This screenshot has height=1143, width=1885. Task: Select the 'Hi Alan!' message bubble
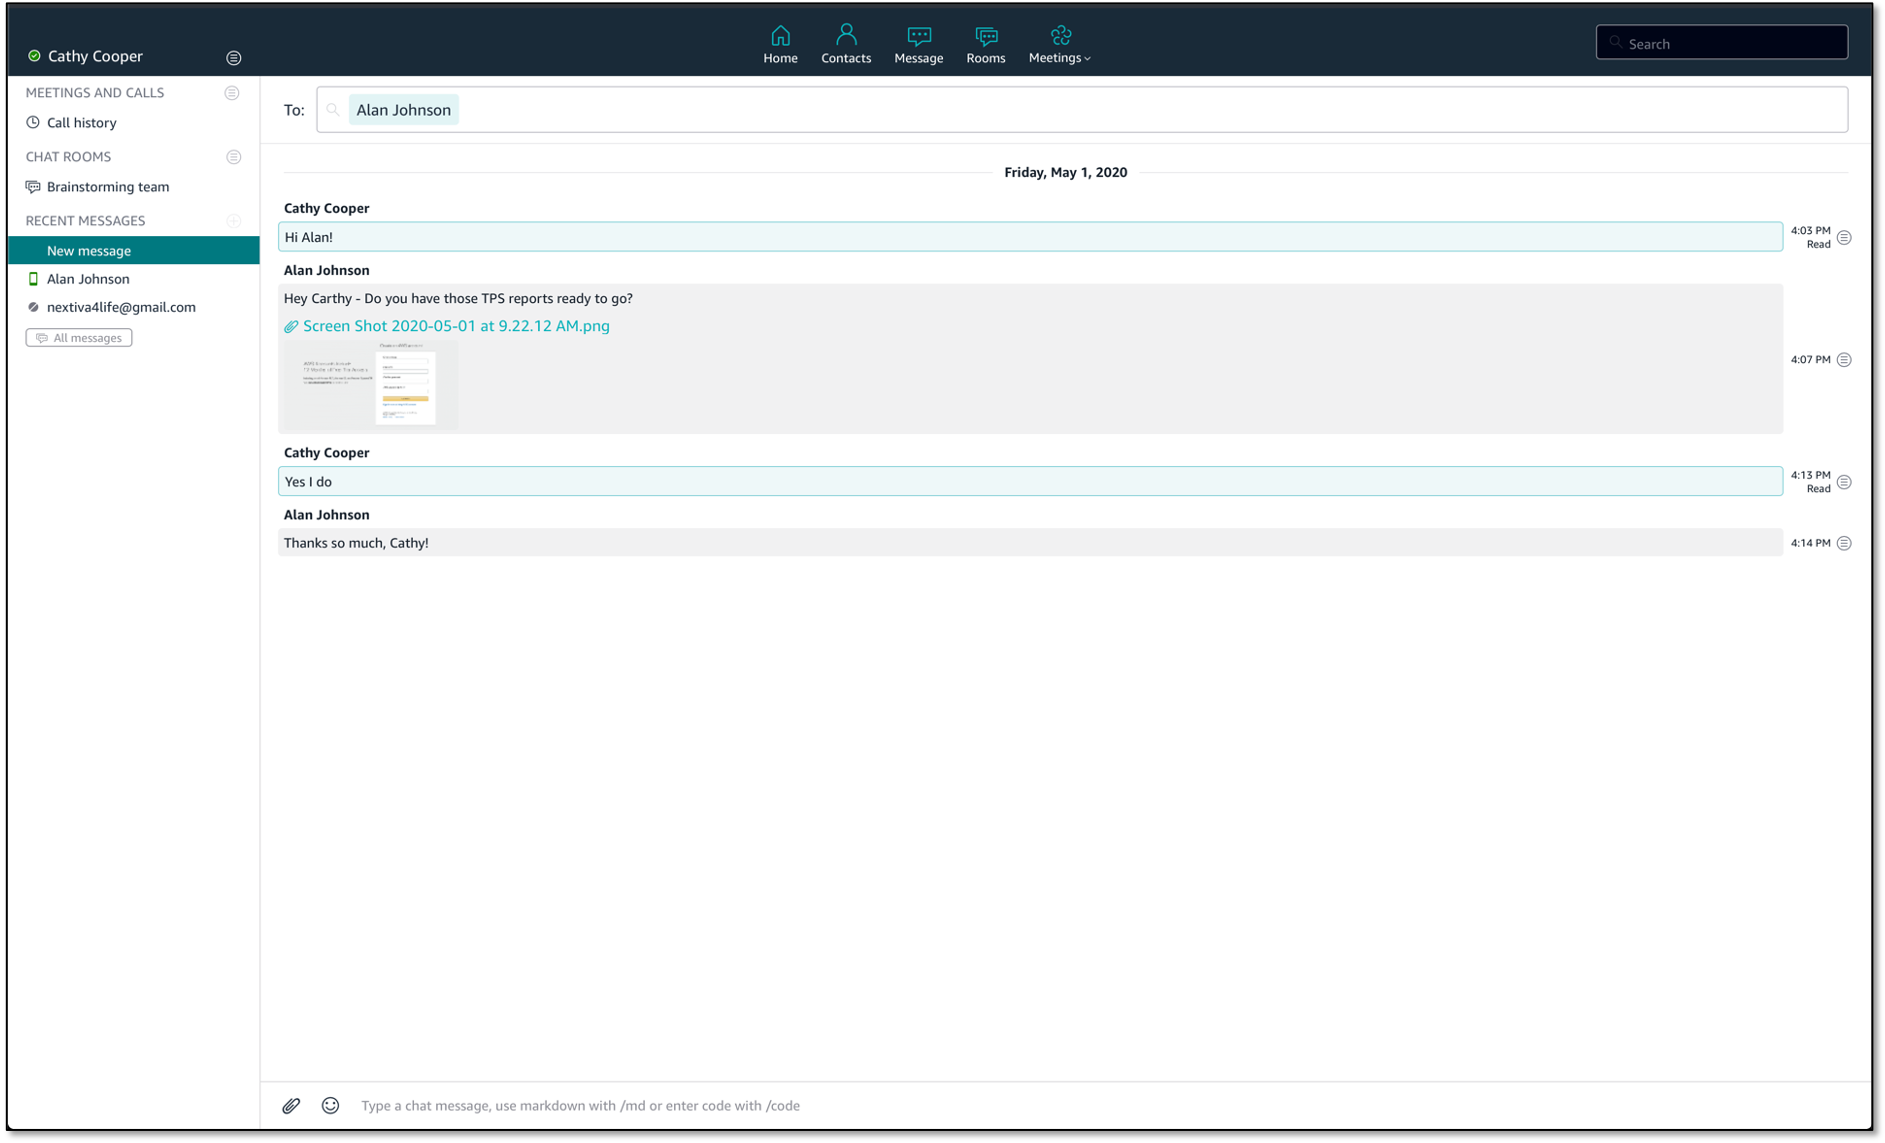1030,237
